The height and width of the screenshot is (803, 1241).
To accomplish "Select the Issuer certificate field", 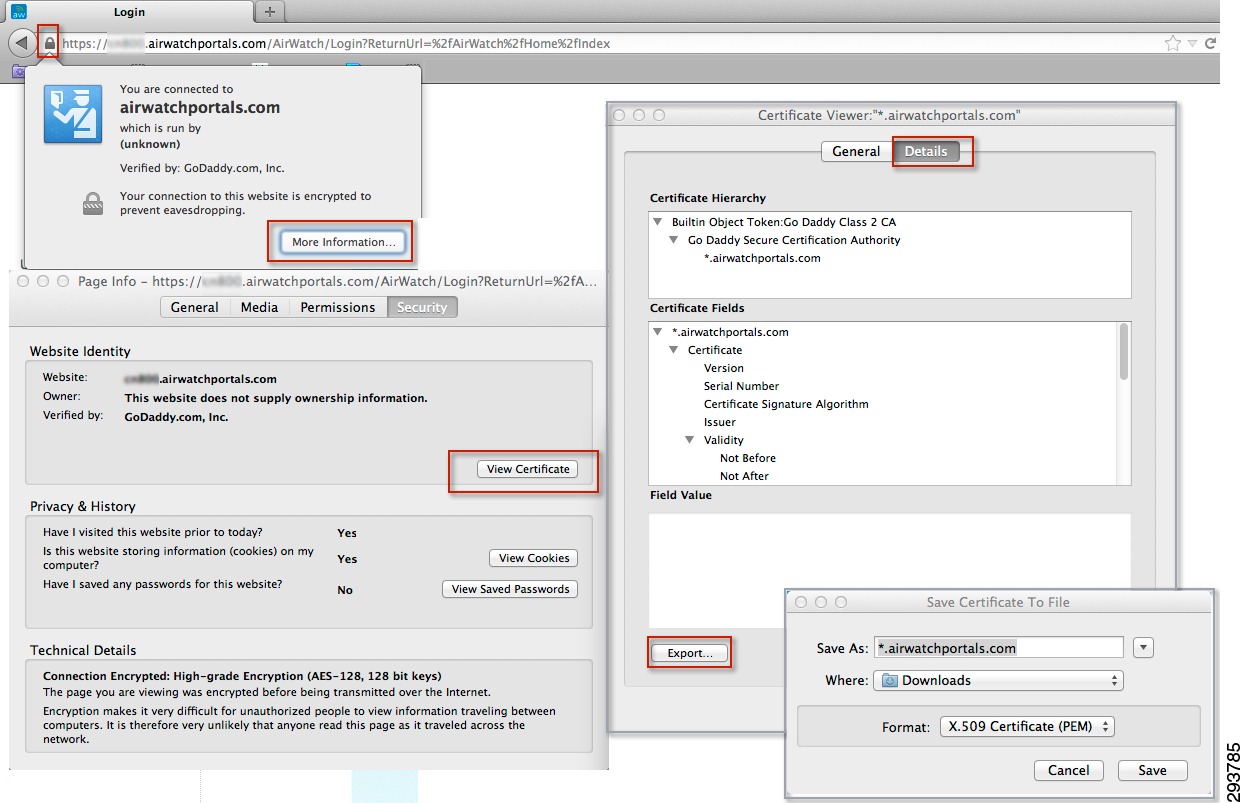I will [x=720, y=422].
